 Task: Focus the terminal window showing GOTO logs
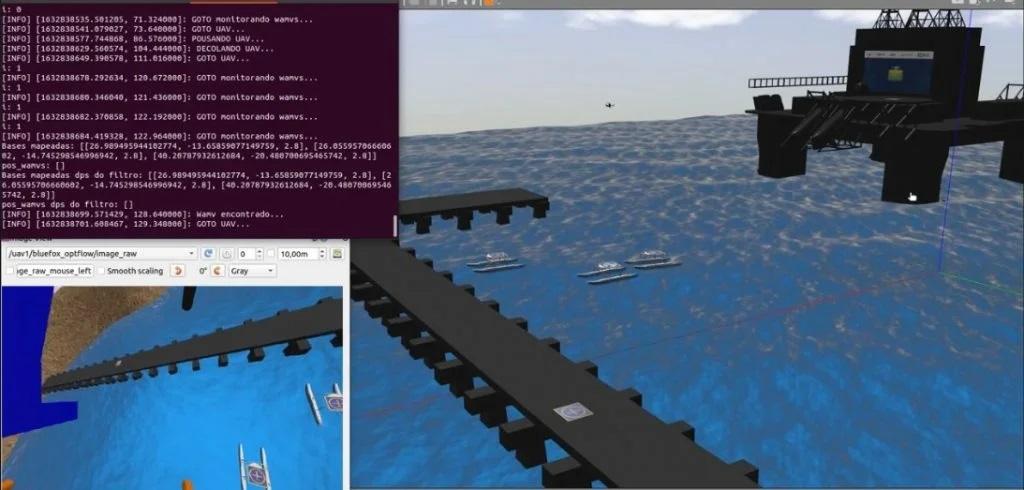(198, 120)
